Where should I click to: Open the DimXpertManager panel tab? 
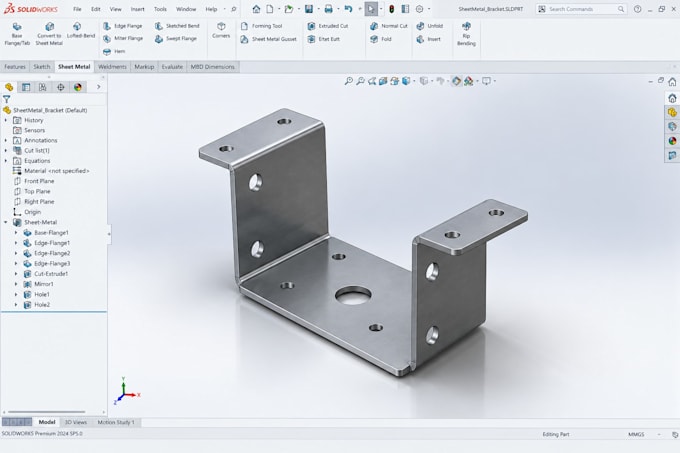click(60, 87)
